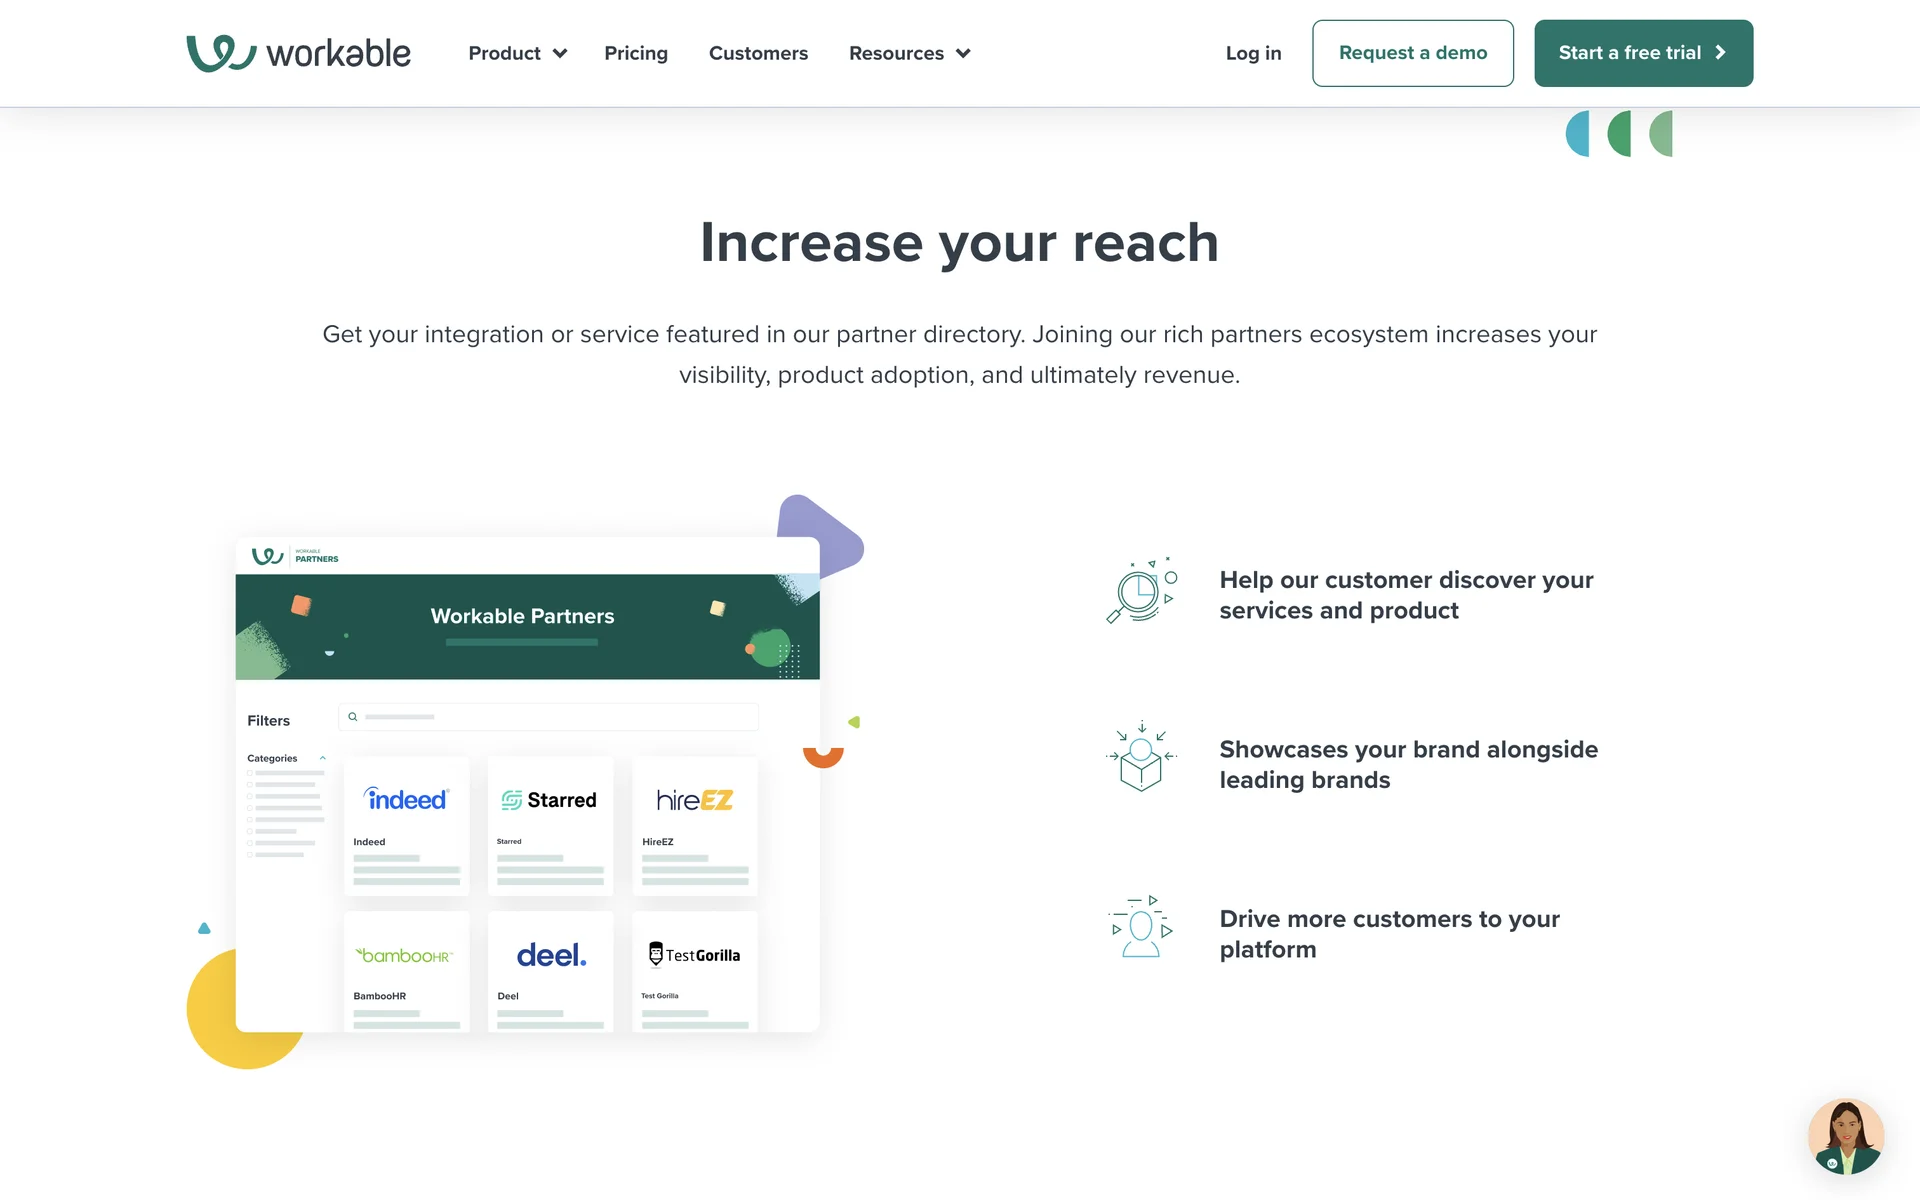Click the Workable logo in header
This screenshot has height=1200, width=1920.
pyautogui.click(x=298, y=53)
